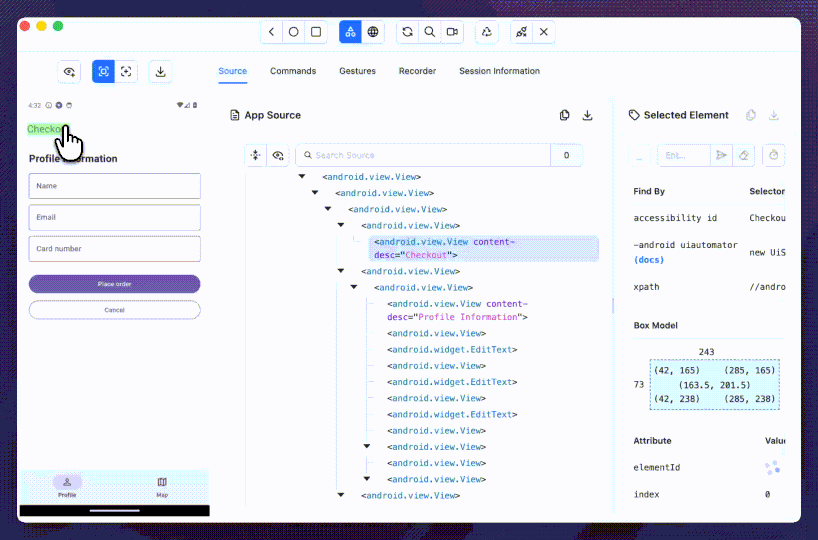818x540 pixels.
Task: Download the device screenshot
Action: tap(160, 71)
